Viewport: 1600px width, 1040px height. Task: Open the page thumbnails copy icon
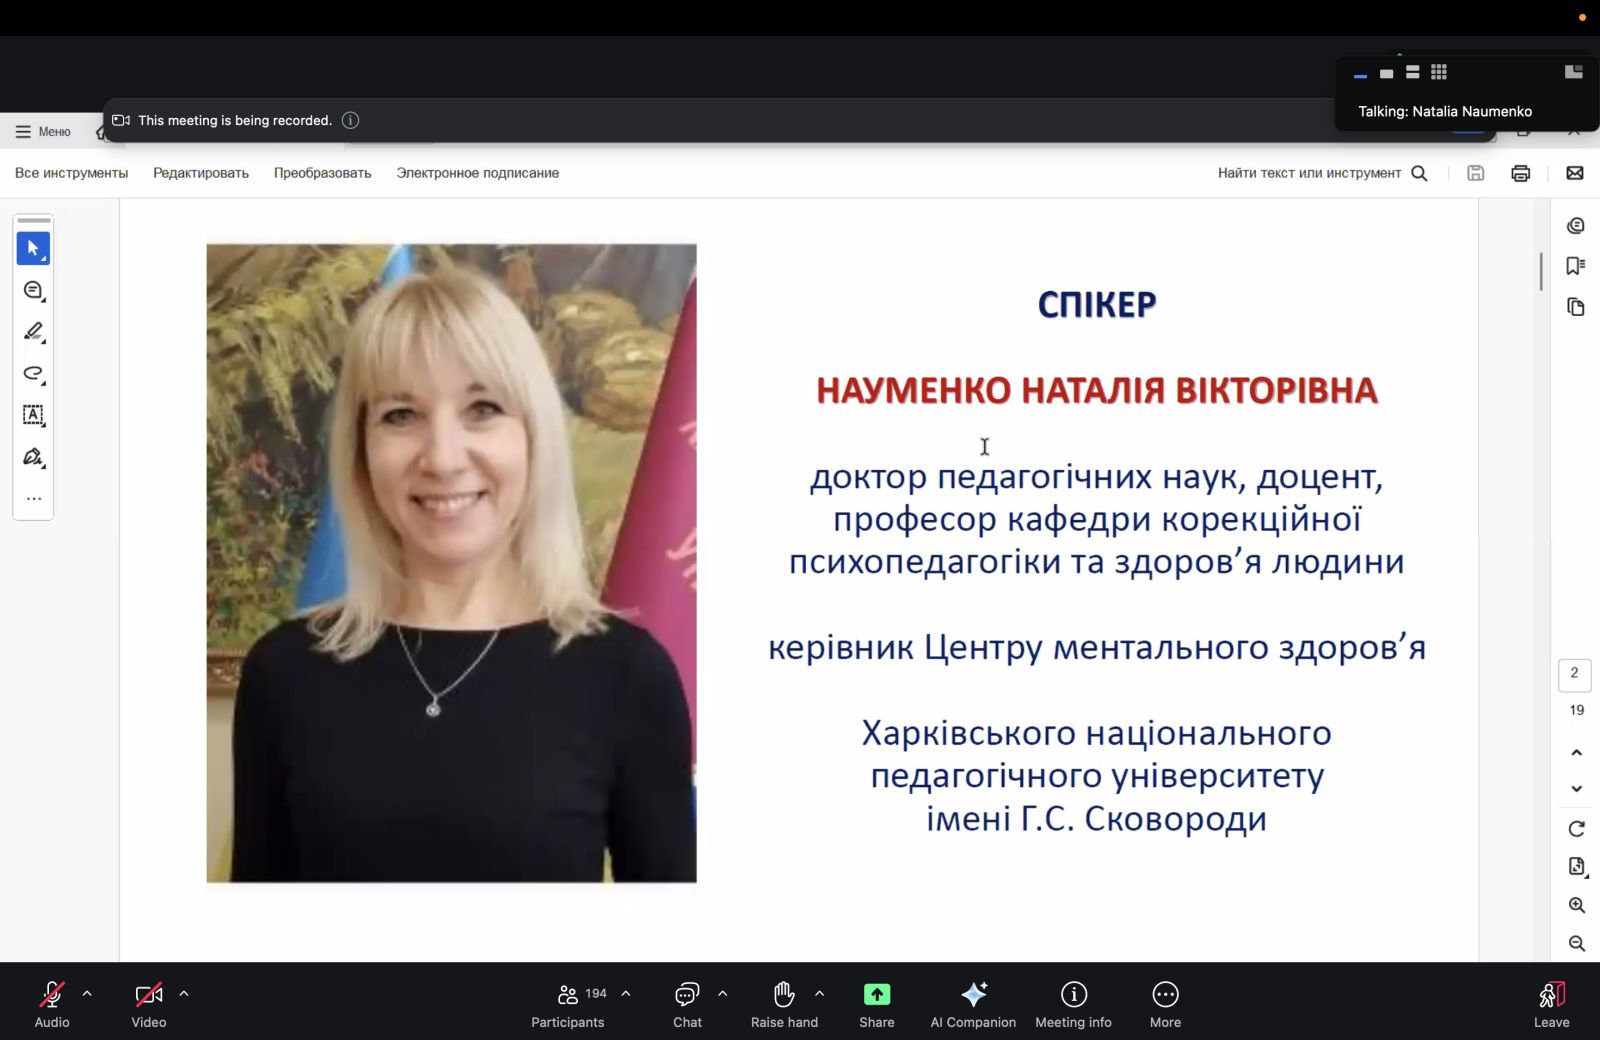click(1576, 307)
